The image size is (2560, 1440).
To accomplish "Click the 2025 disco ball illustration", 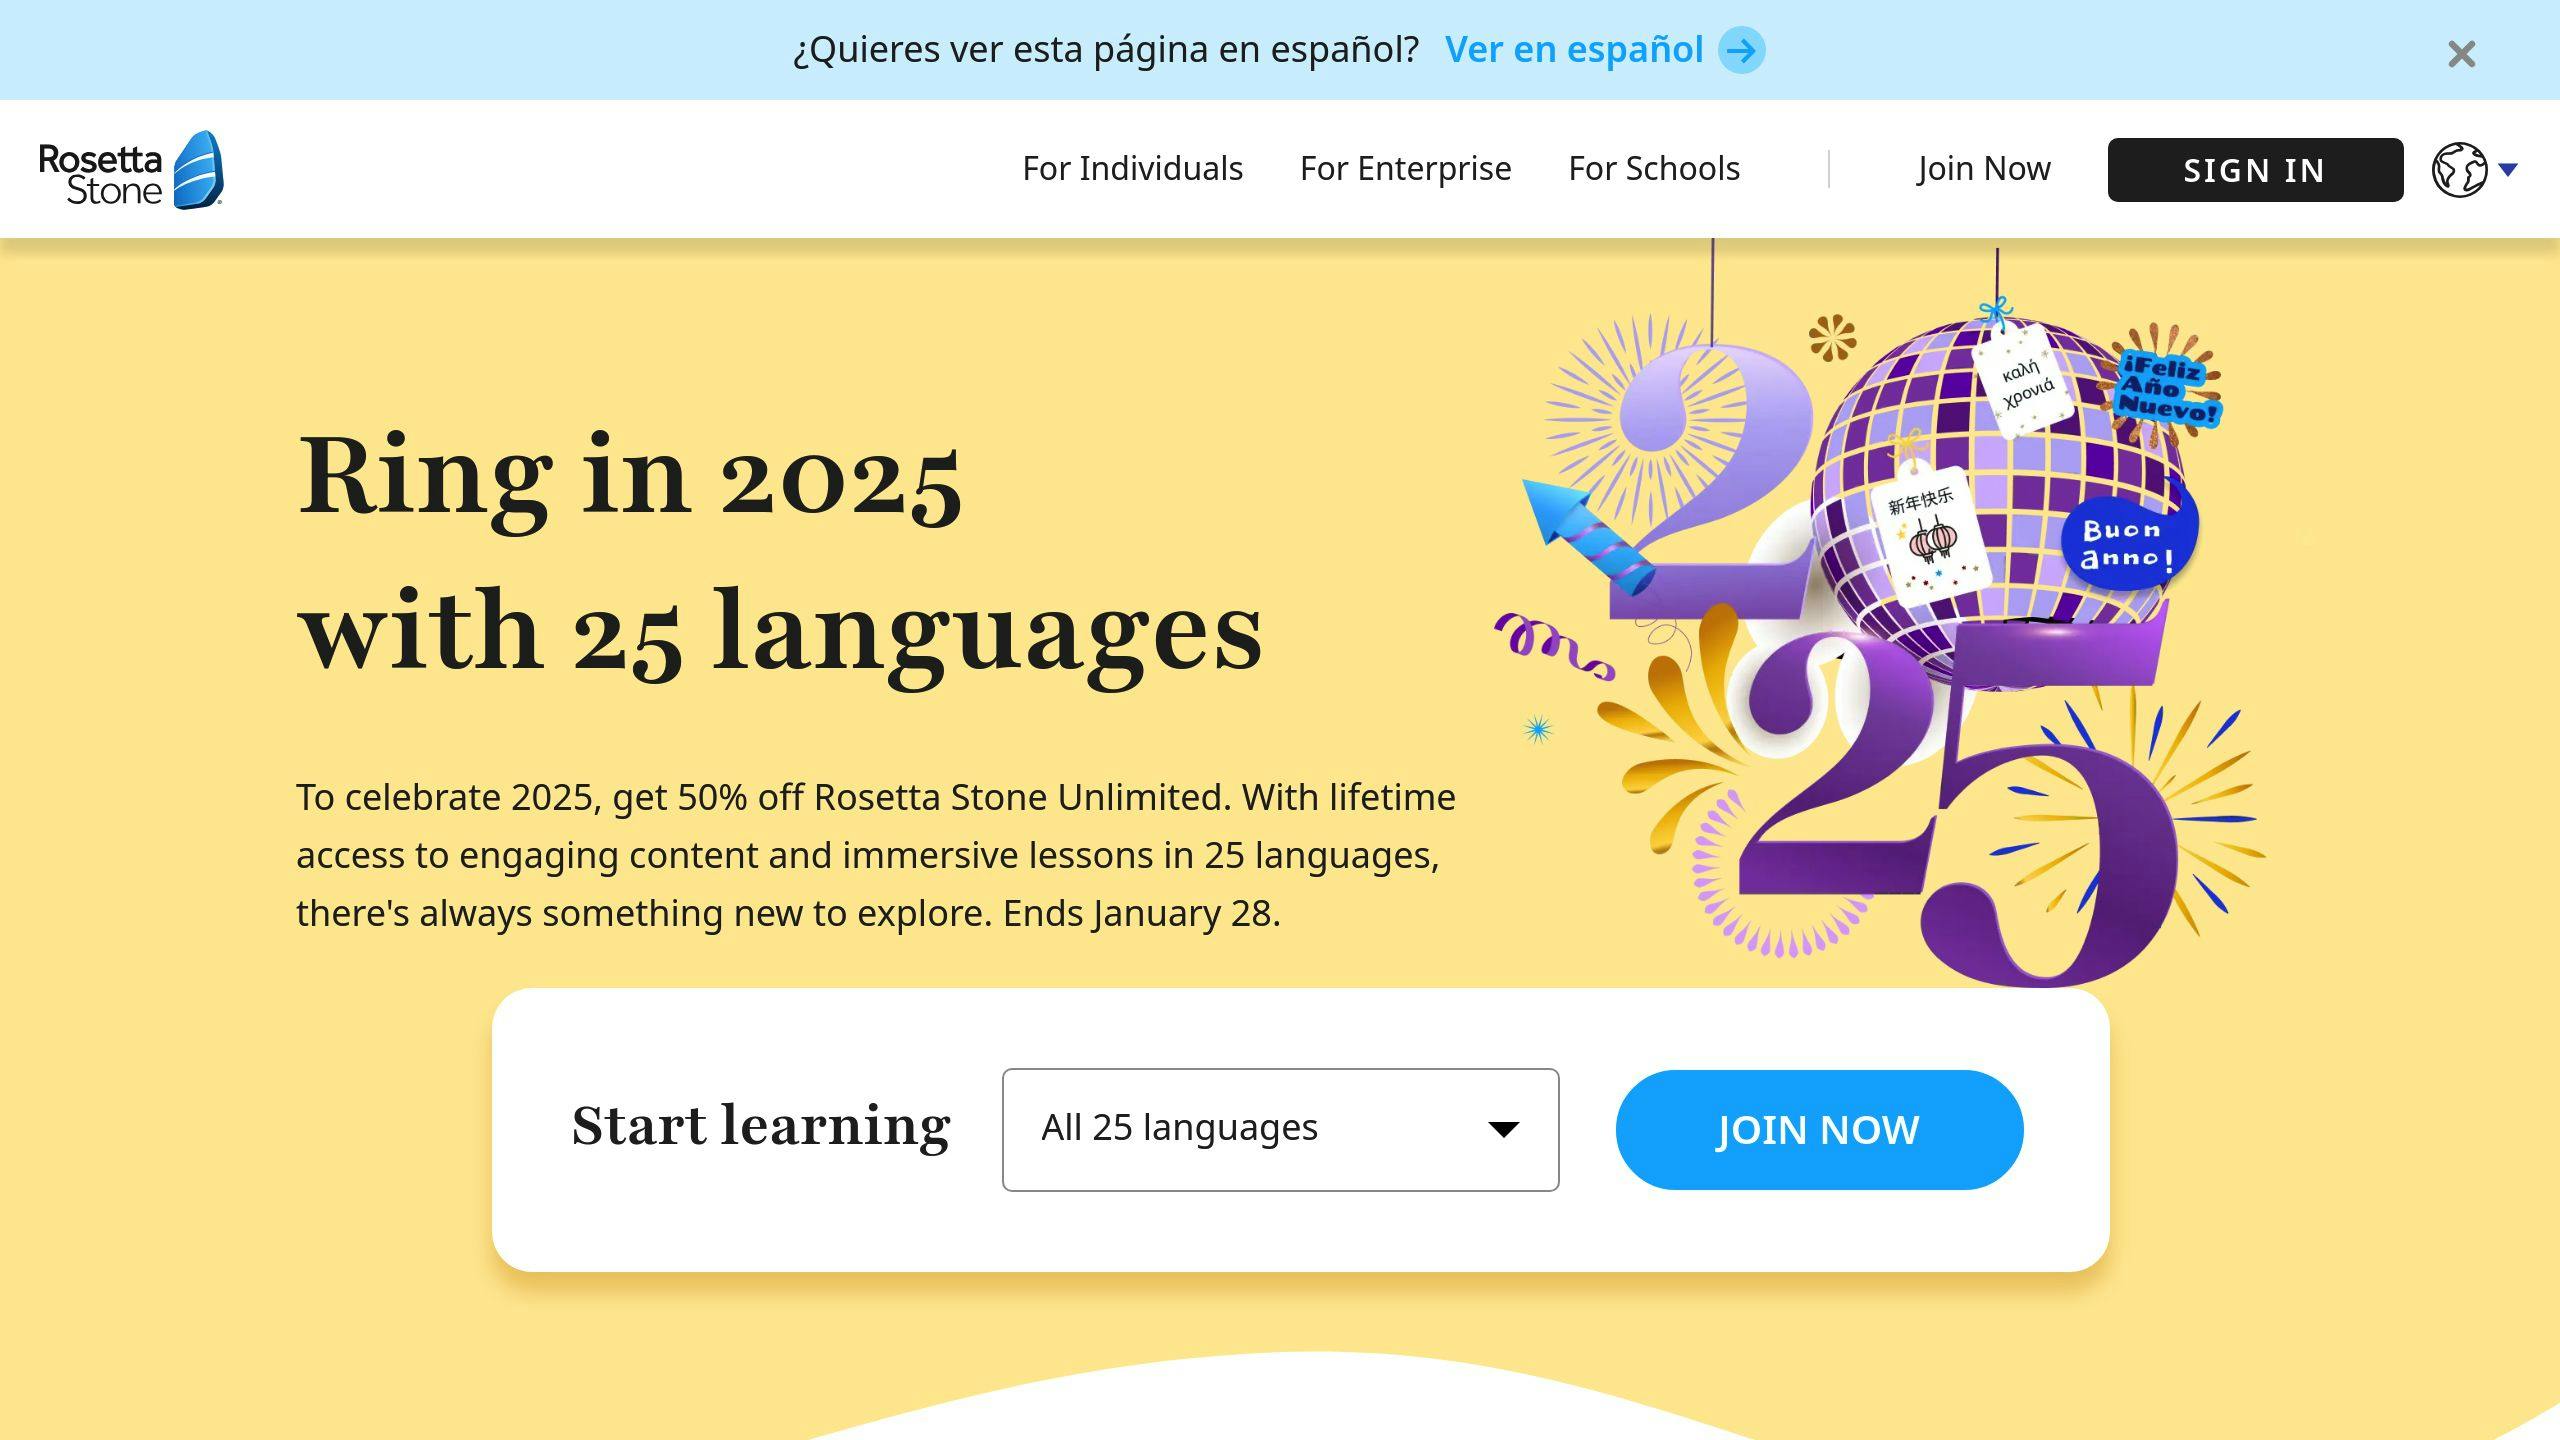I will pos(1880,615).
